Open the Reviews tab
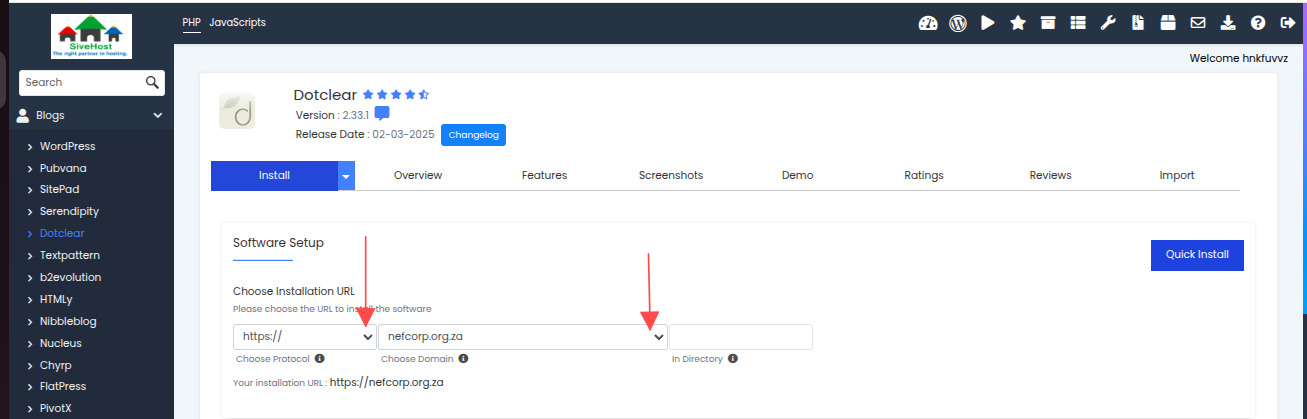This screenshot has height=419, width=1307. click(1050, 175)
